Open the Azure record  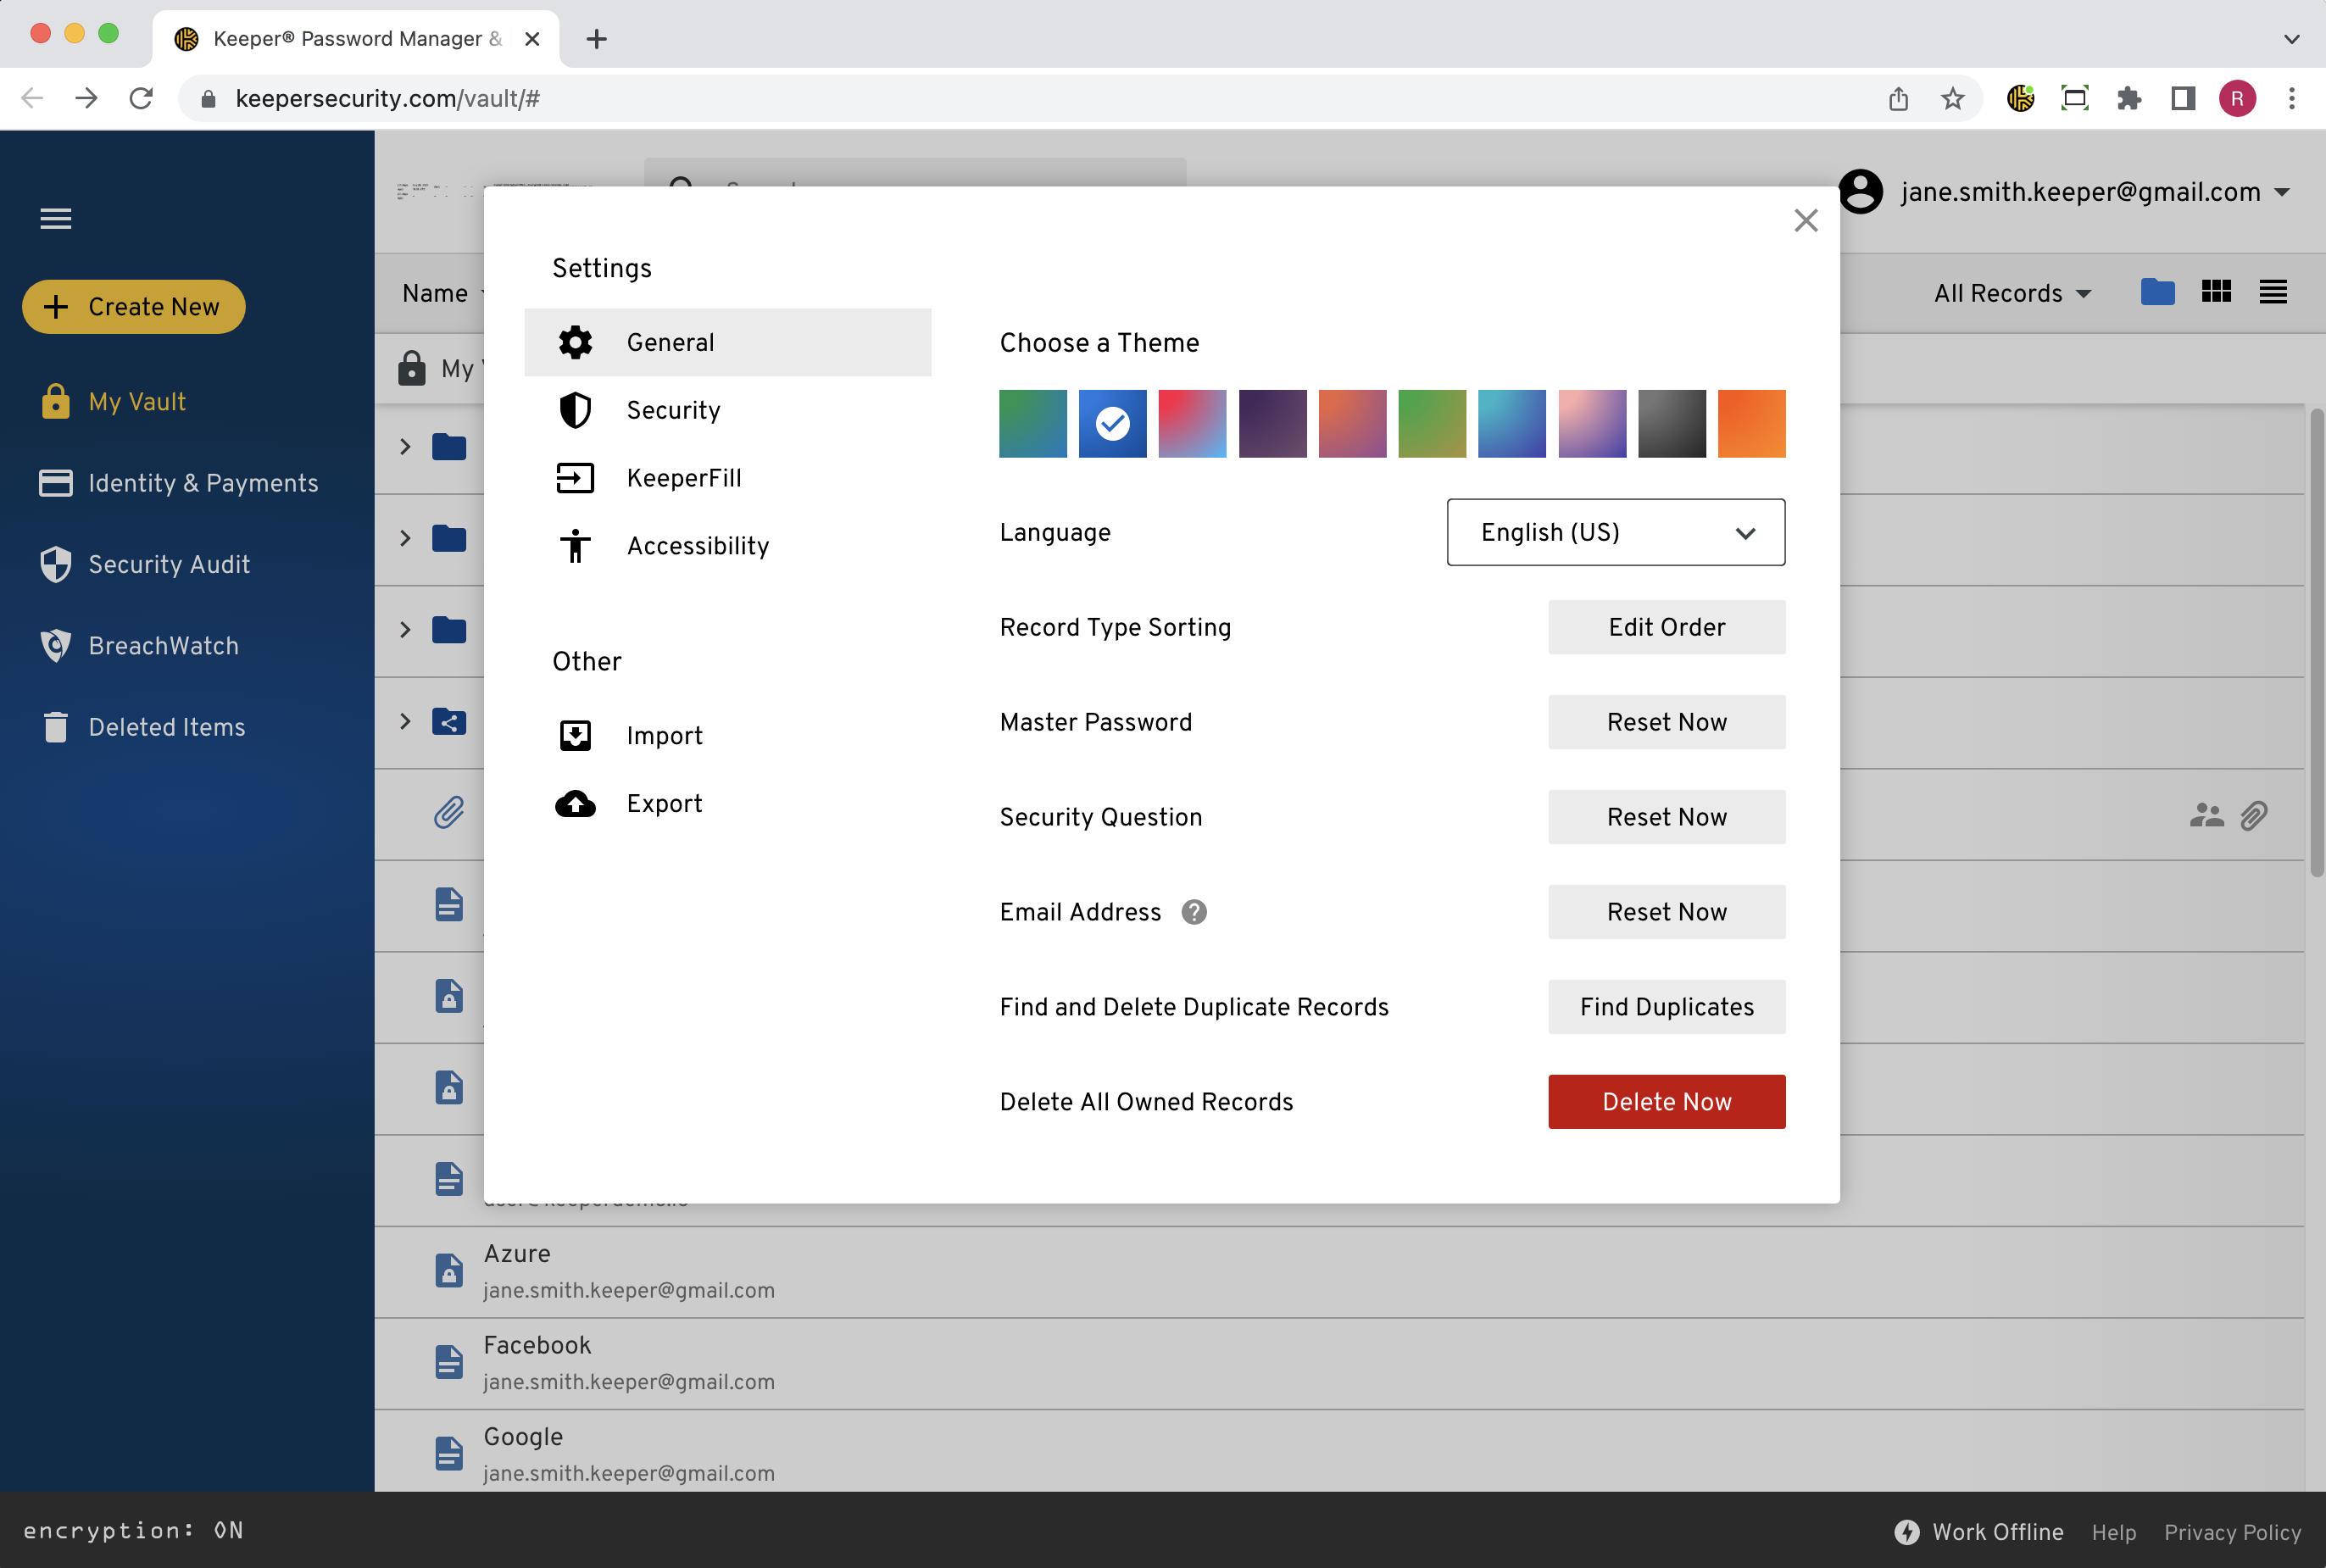tap(1339, 1272)
